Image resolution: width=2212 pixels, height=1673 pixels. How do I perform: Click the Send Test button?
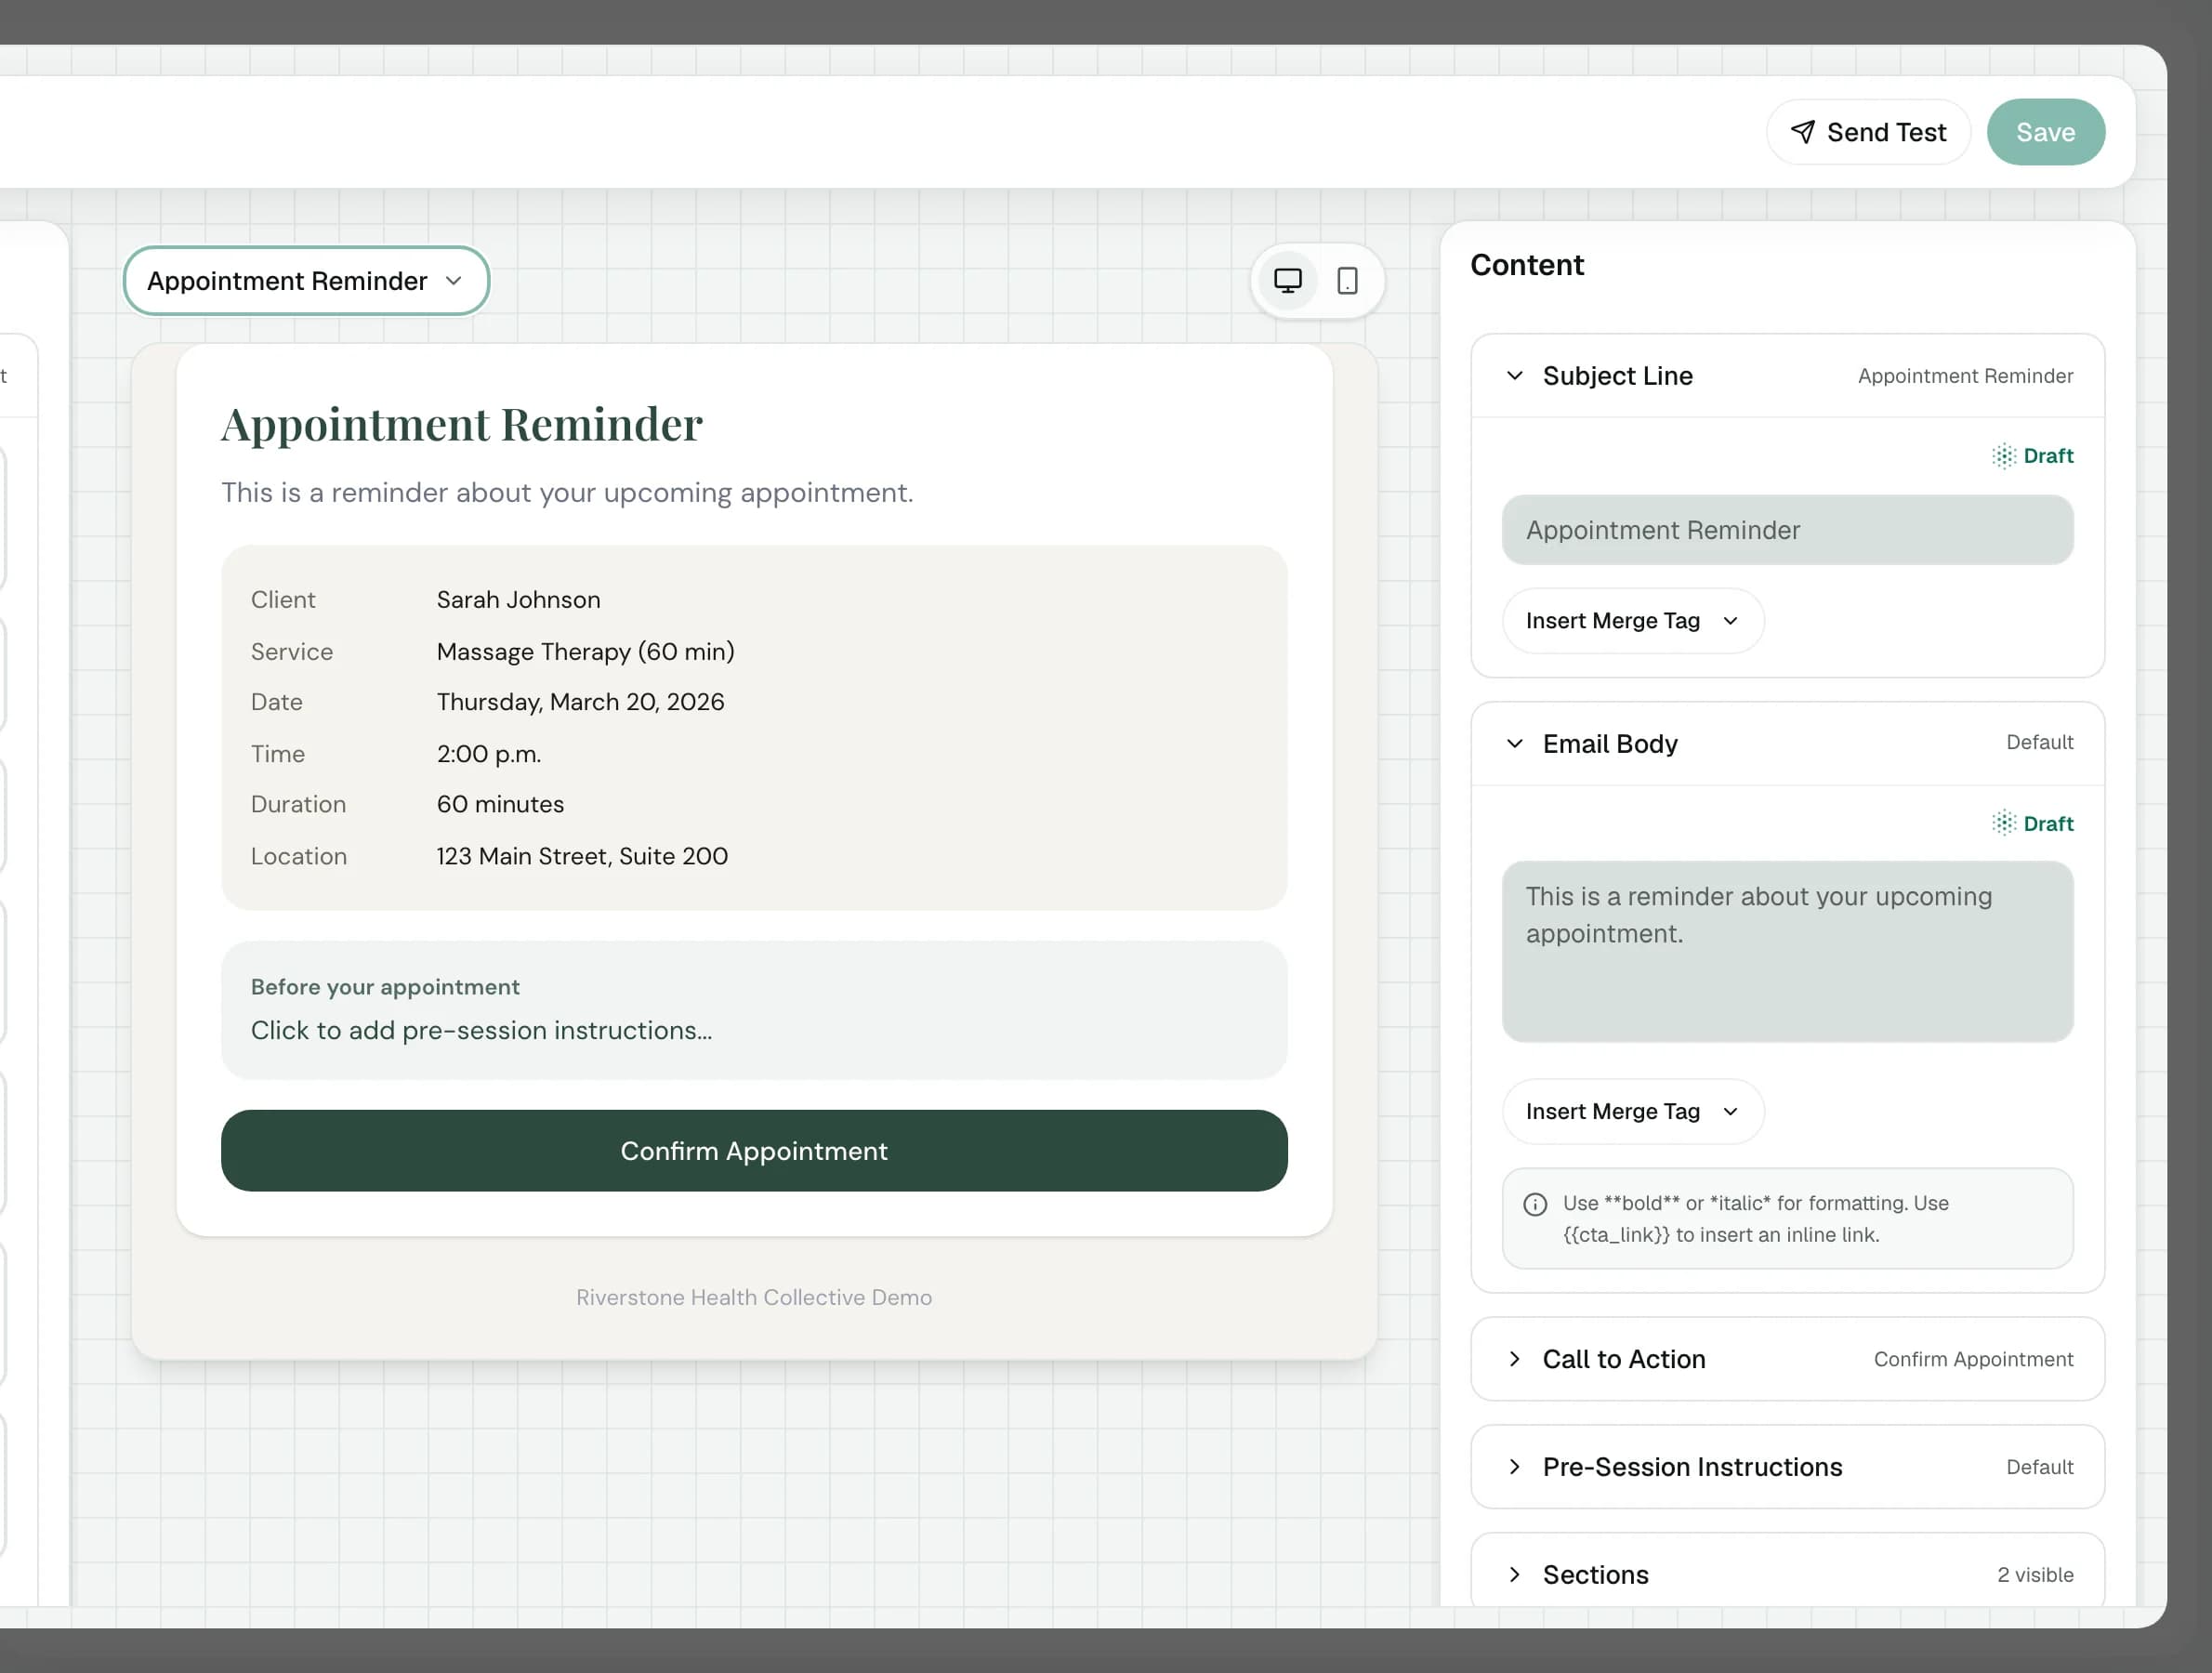(1868, 132)
